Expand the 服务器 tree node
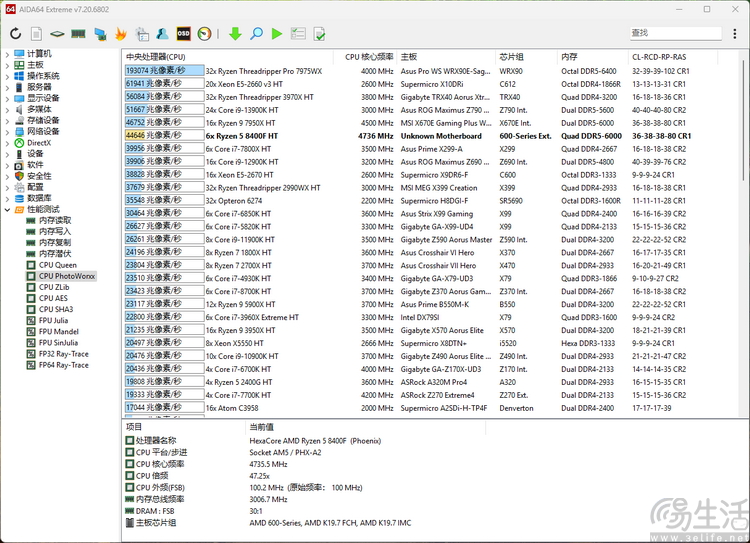 (x=7, y=87)
